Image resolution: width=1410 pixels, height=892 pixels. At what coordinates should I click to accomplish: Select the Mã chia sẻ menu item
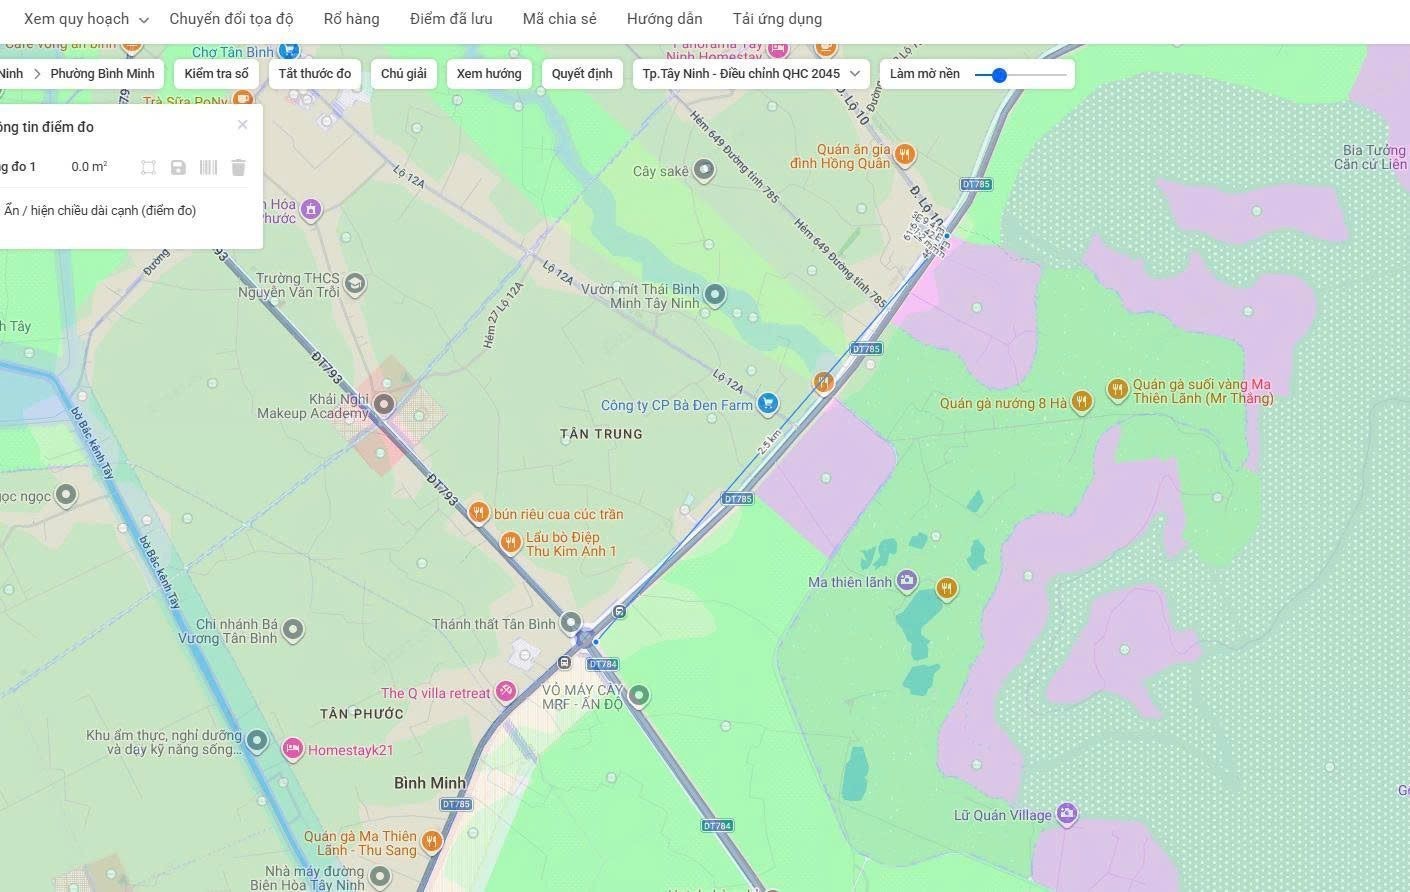coord(560,19)
